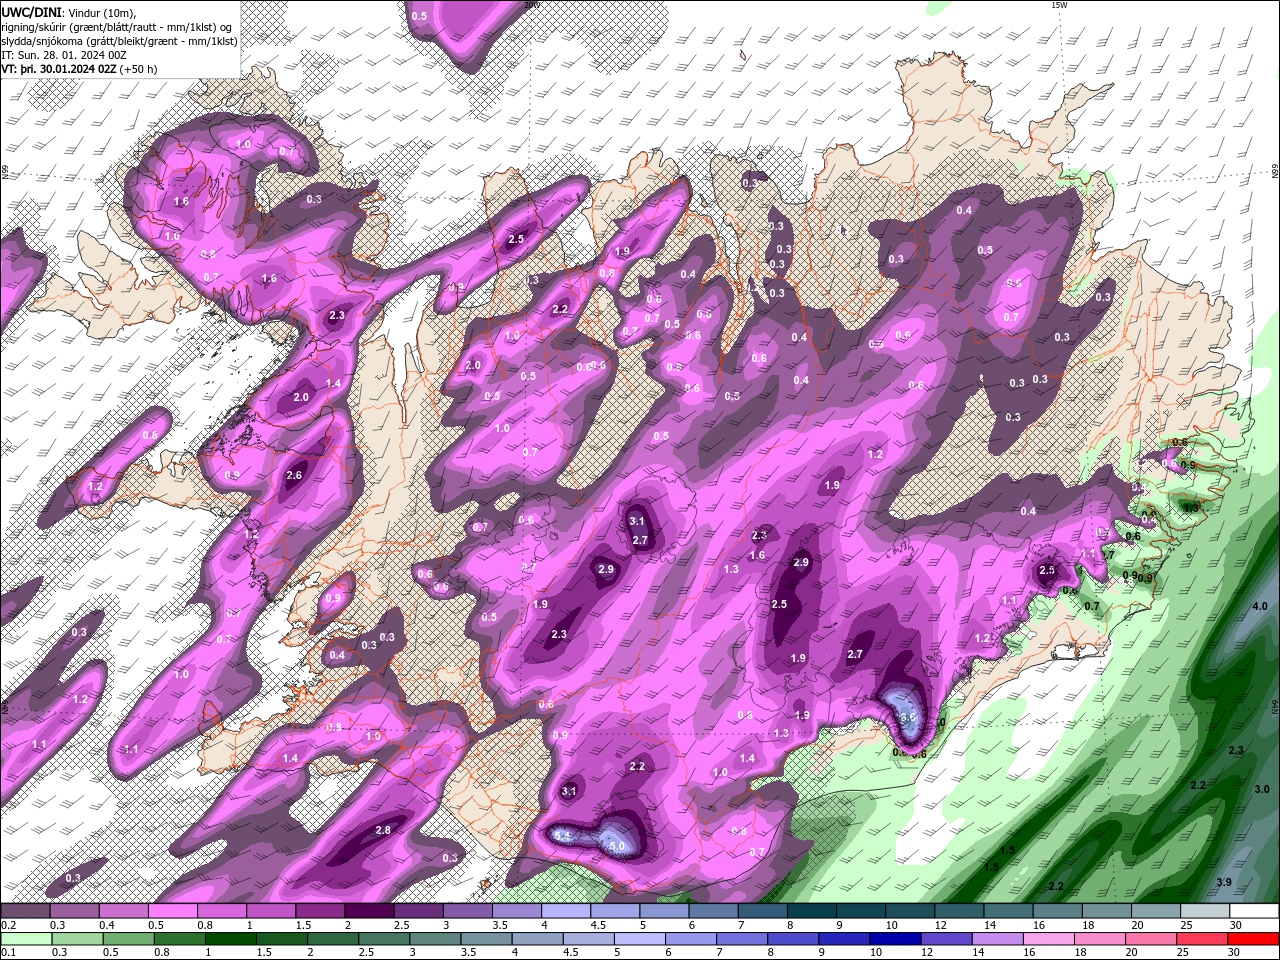Pick the dark purple legend swatch between 2 and 2.5
The image size is (1280, 960).
point(369,911)
